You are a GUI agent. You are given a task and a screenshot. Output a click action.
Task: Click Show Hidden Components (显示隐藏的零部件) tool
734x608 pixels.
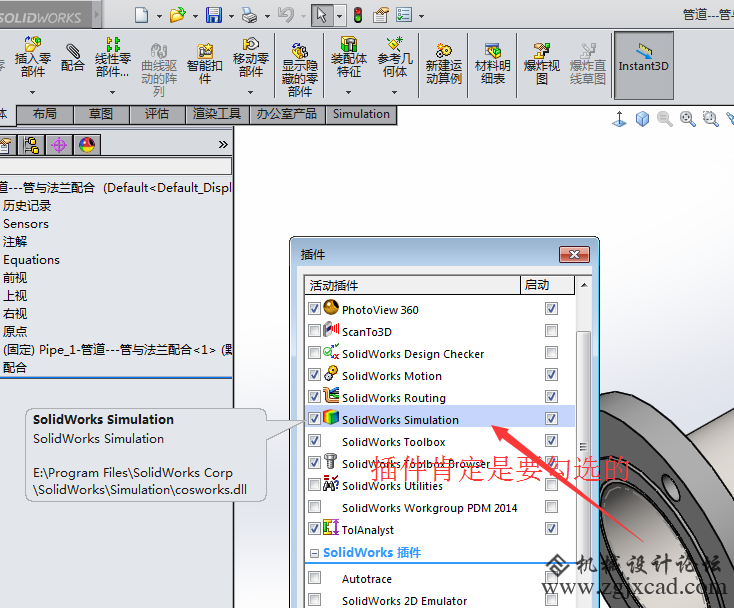(300, 70)
